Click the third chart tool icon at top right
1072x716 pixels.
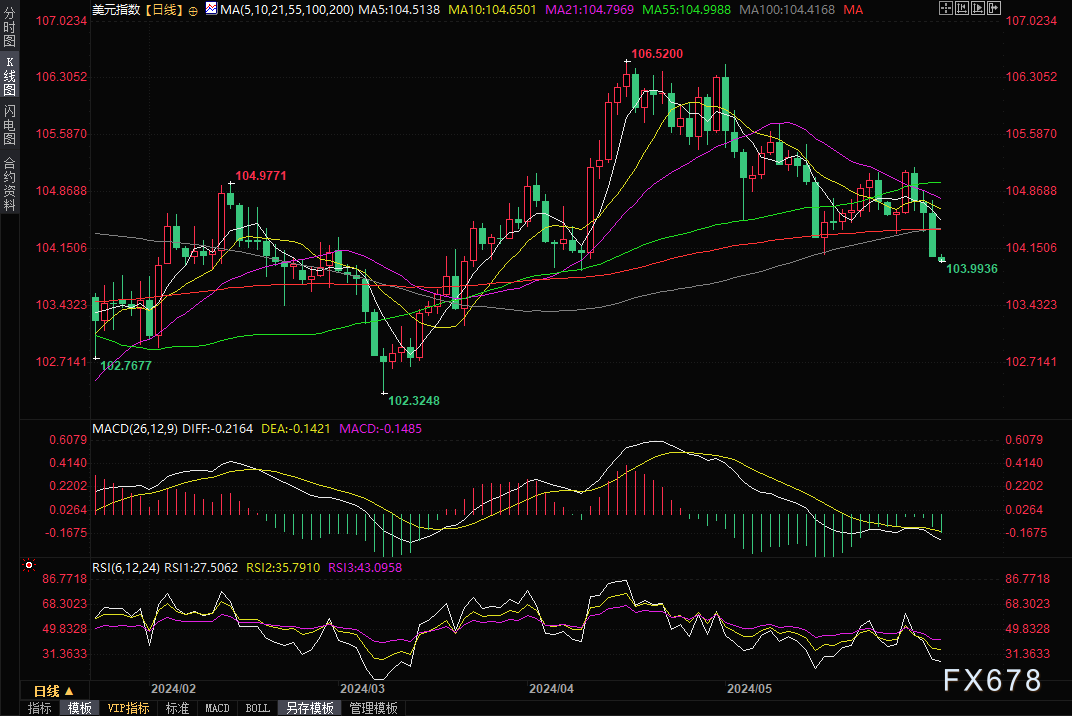click(x=979, y=9)
